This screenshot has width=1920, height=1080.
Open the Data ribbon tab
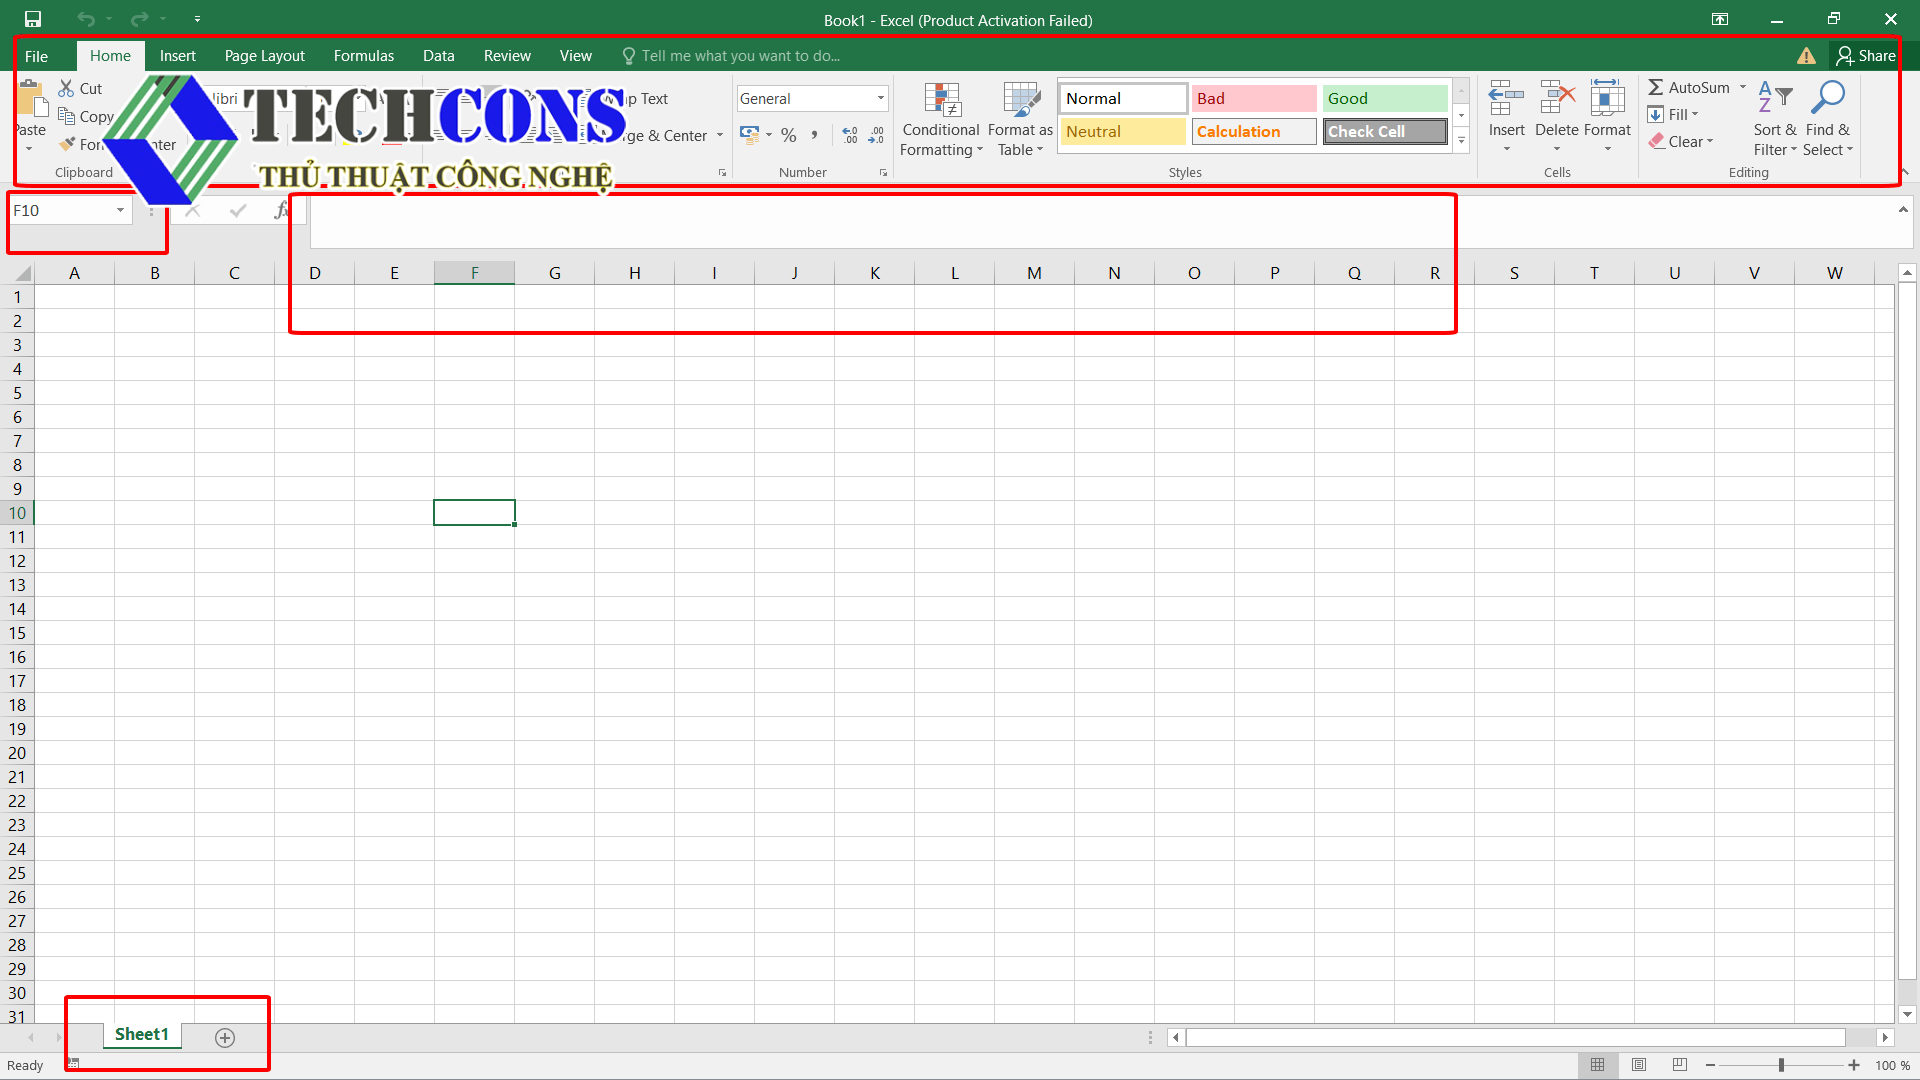pos(438,56)
